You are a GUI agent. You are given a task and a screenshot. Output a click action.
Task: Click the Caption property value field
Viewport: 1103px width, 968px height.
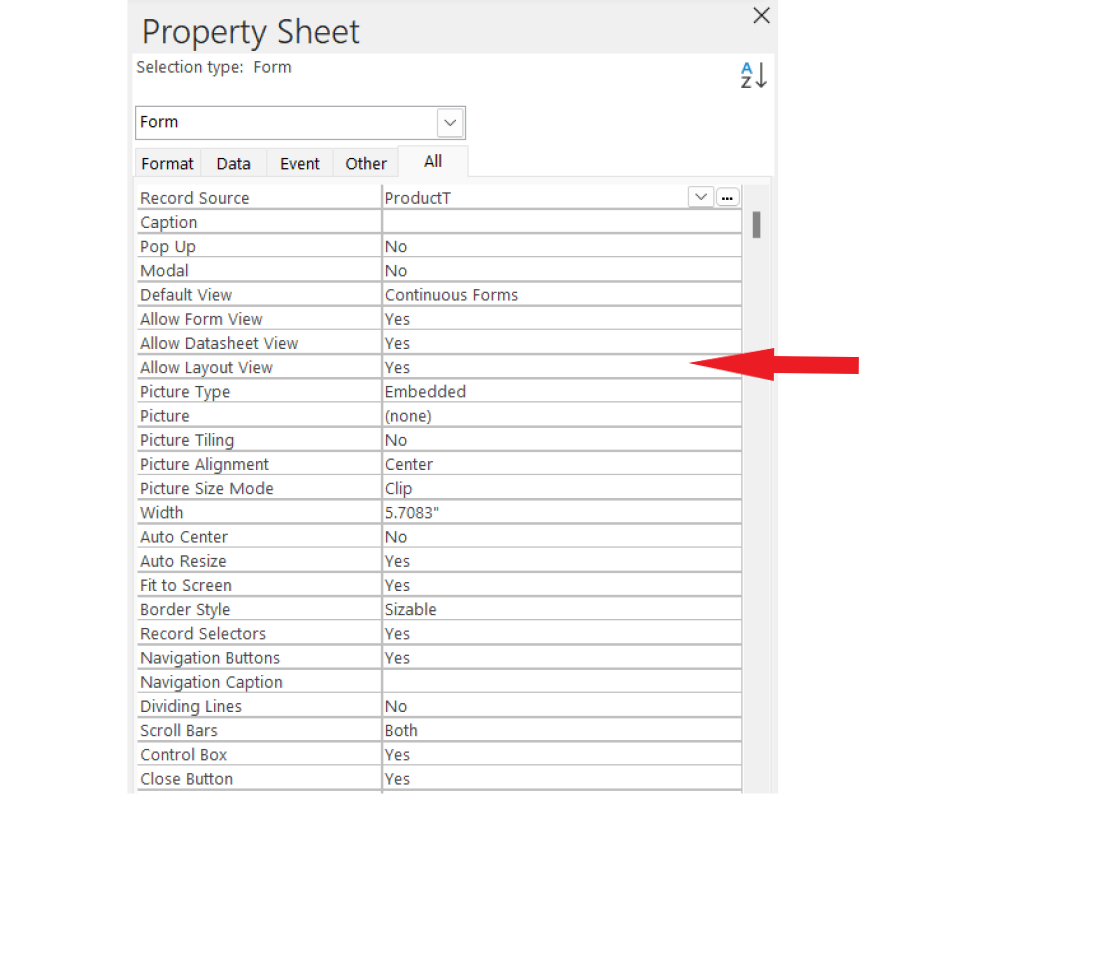click(560, 222)
